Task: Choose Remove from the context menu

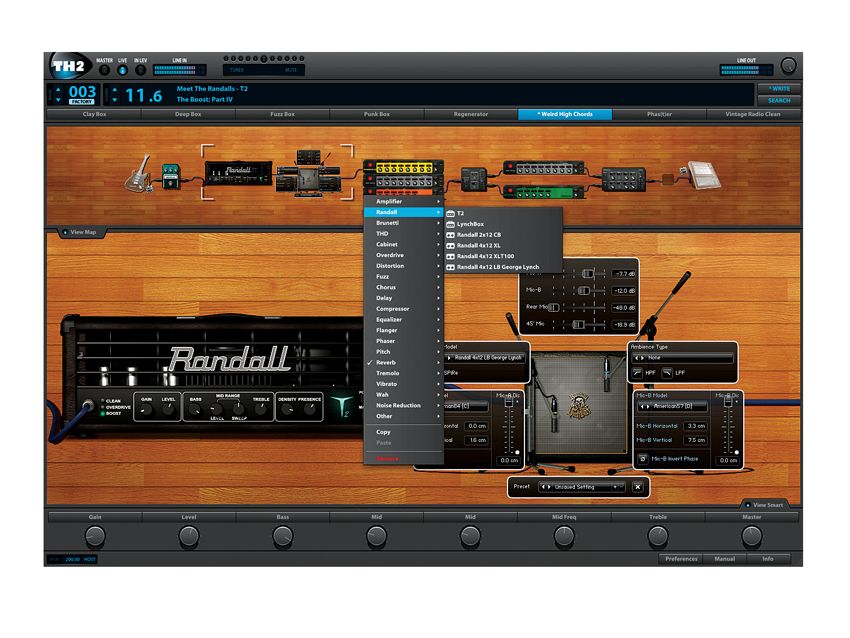Action: tap(404, 459)
